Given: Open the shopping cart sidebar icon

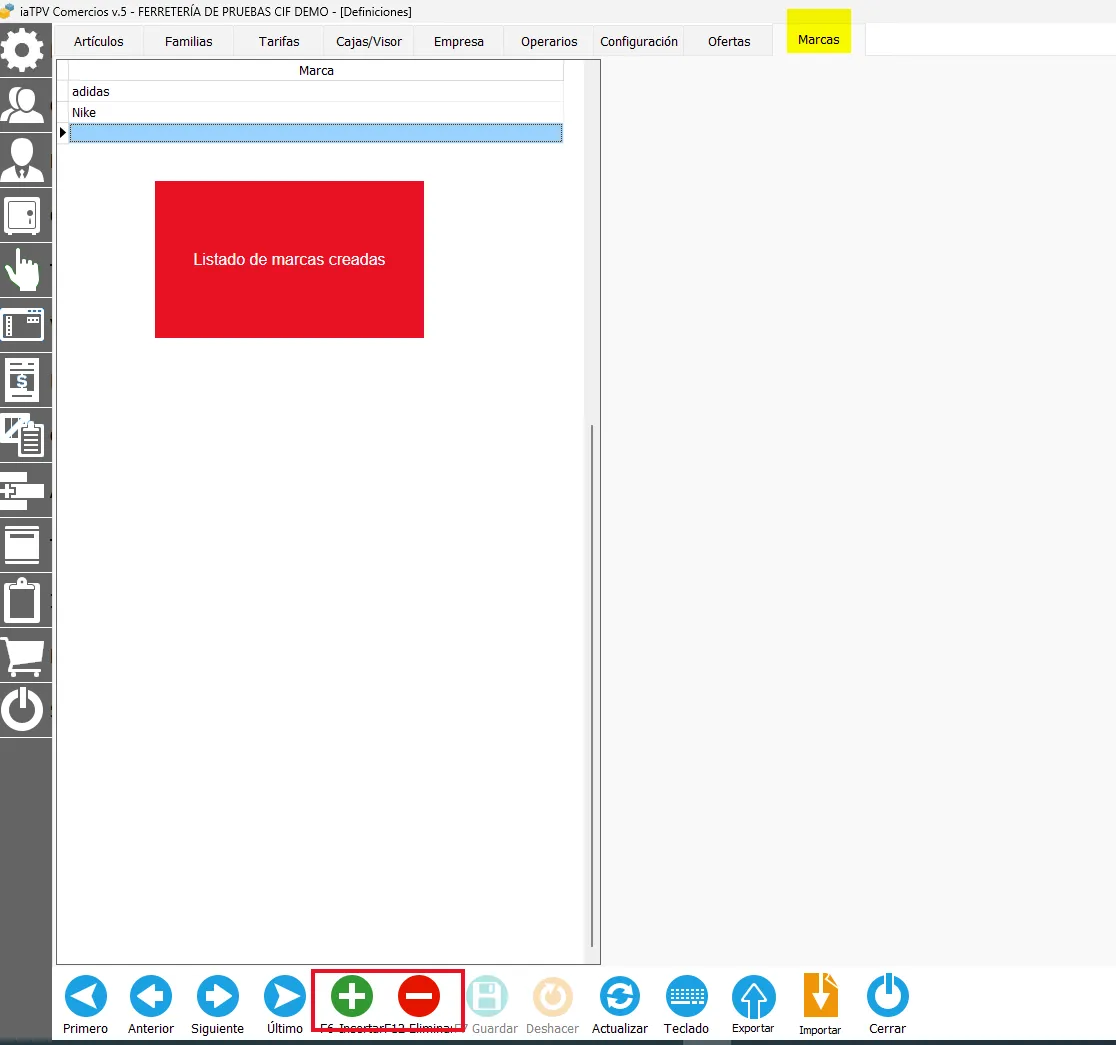Looking at the screenshot, I should [24, 656].
